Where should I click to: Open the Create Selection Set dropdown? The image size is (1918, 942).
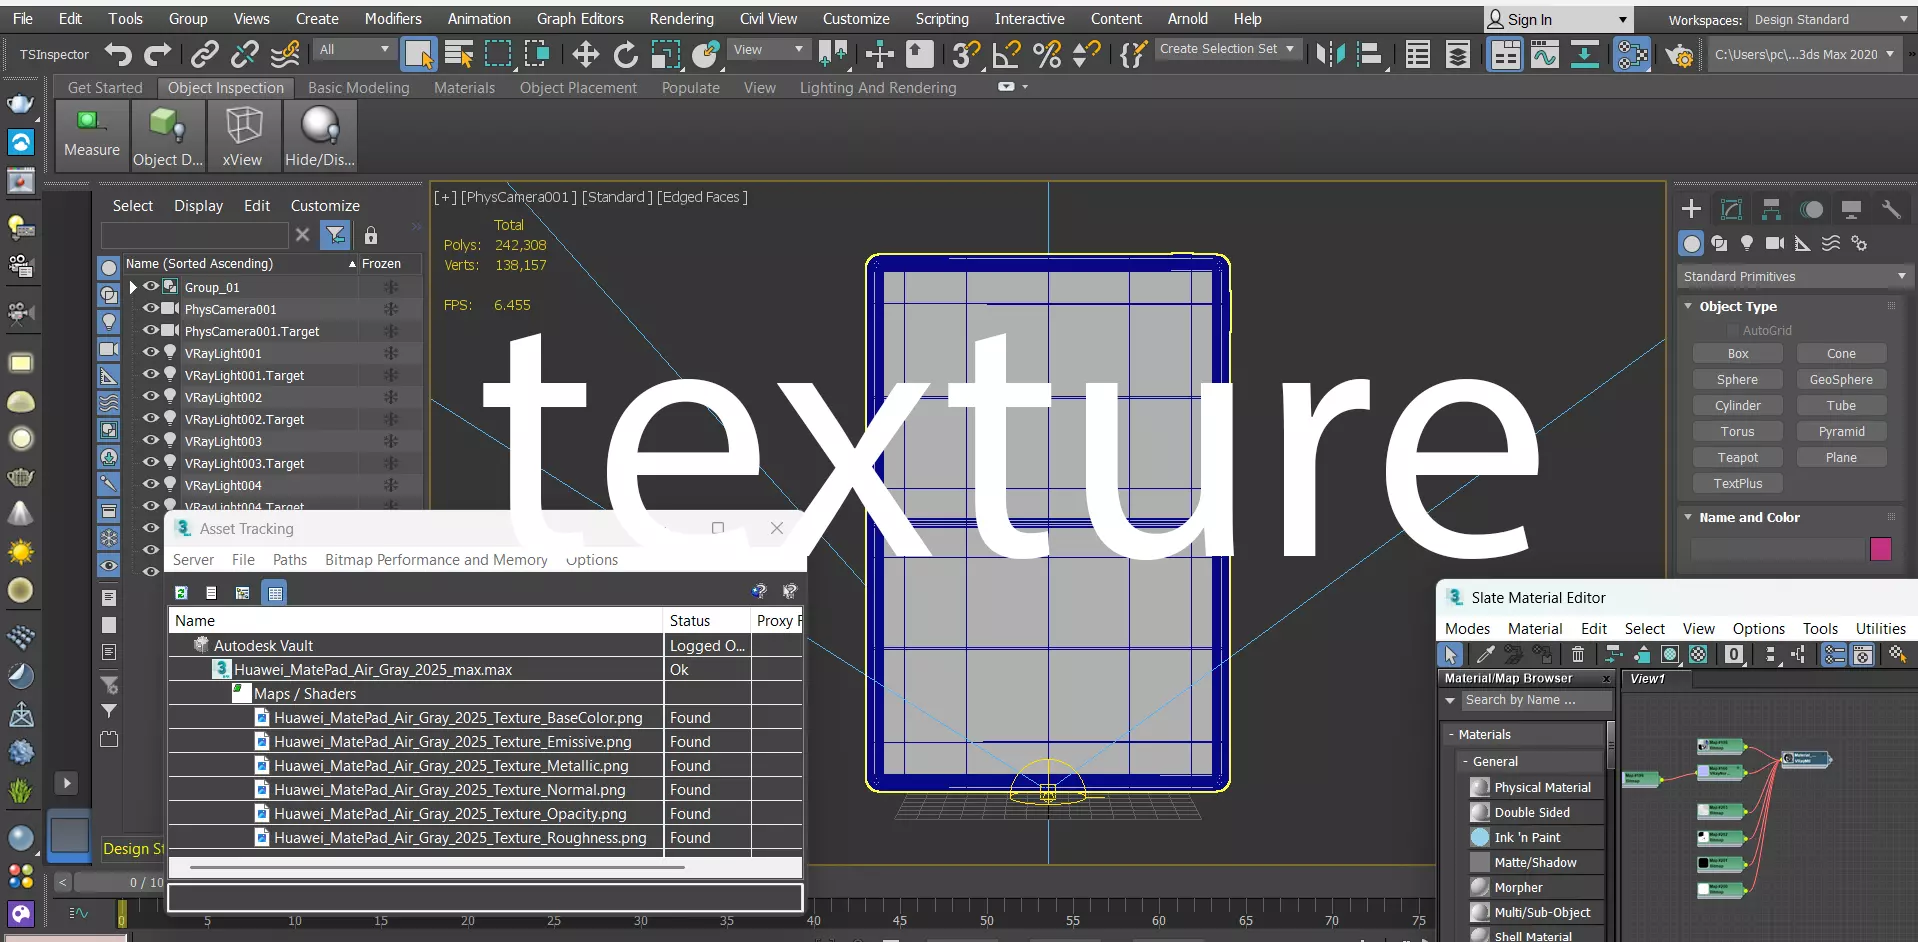1227,49
